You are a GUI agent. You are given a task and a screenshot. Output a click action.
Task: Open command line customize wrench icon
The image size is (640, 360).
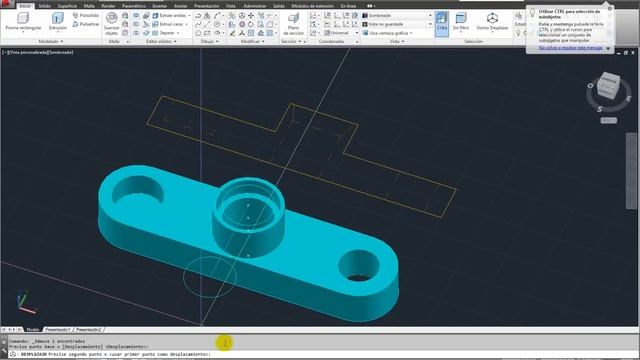4,350
